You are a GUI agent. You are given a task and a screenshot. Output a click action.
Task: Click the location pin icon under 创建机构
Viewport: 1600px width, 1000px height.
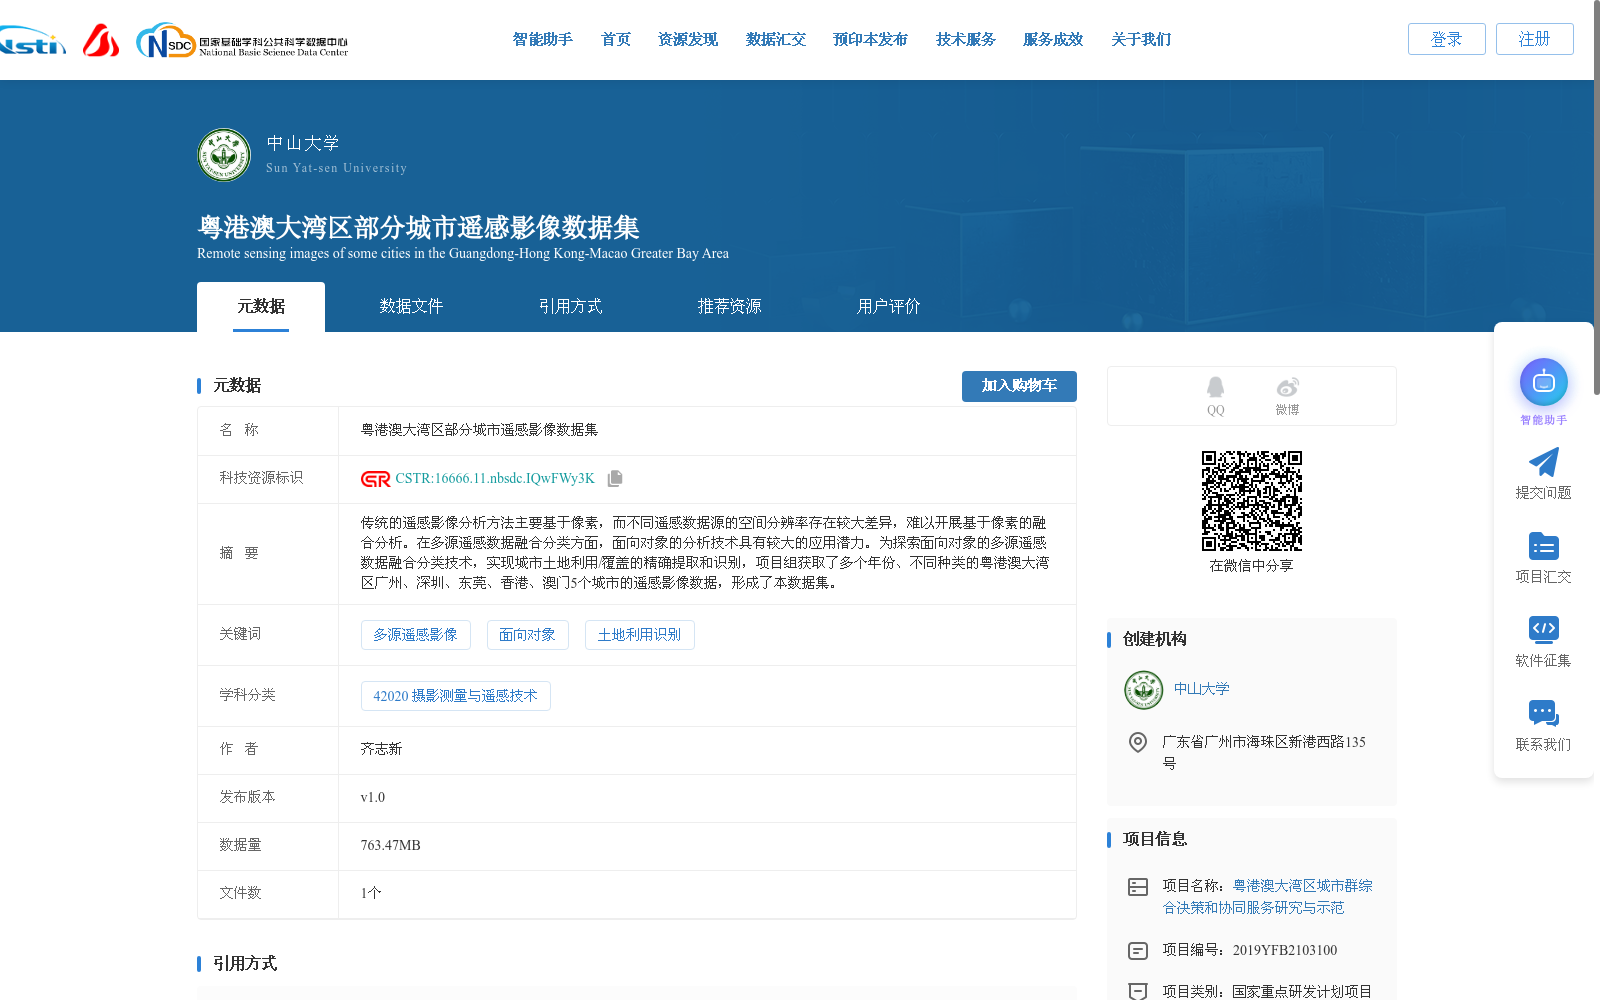tap(1137, 742)
